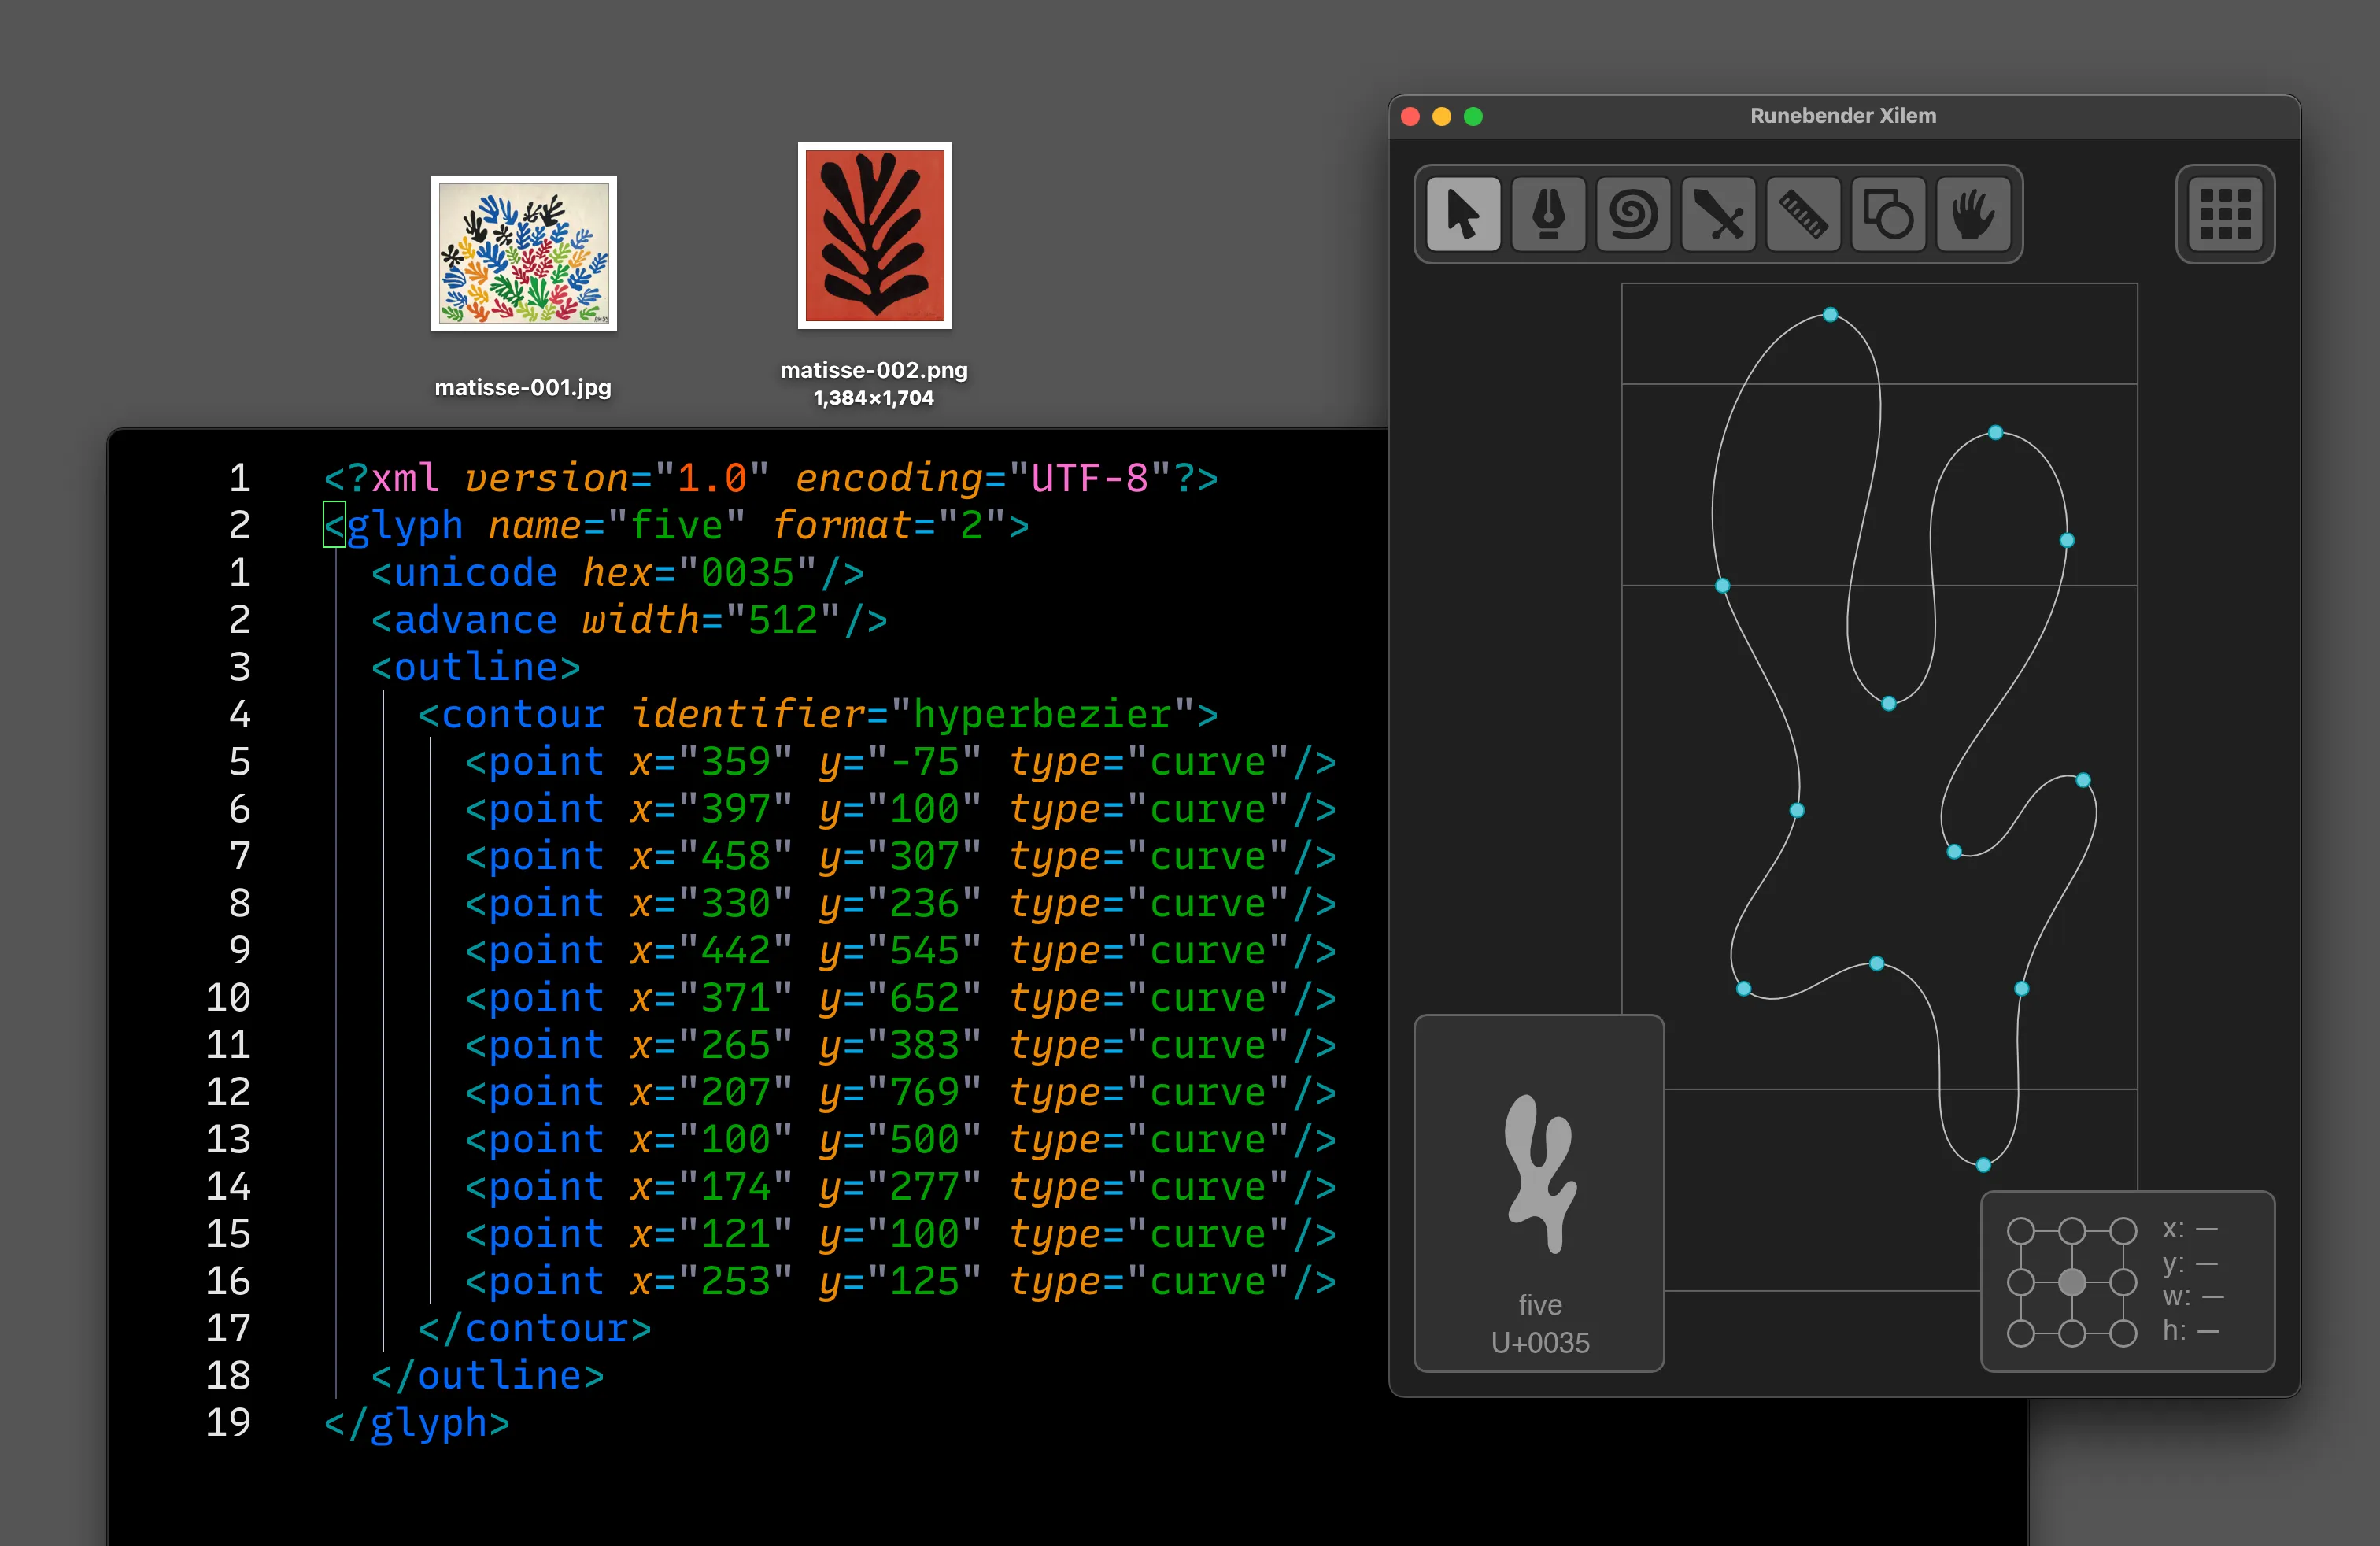Screen dimensions: 2380x1546
Task: Select the bottom-left anchor in the coordinate panel
Action: [x=2021, y=1333]
